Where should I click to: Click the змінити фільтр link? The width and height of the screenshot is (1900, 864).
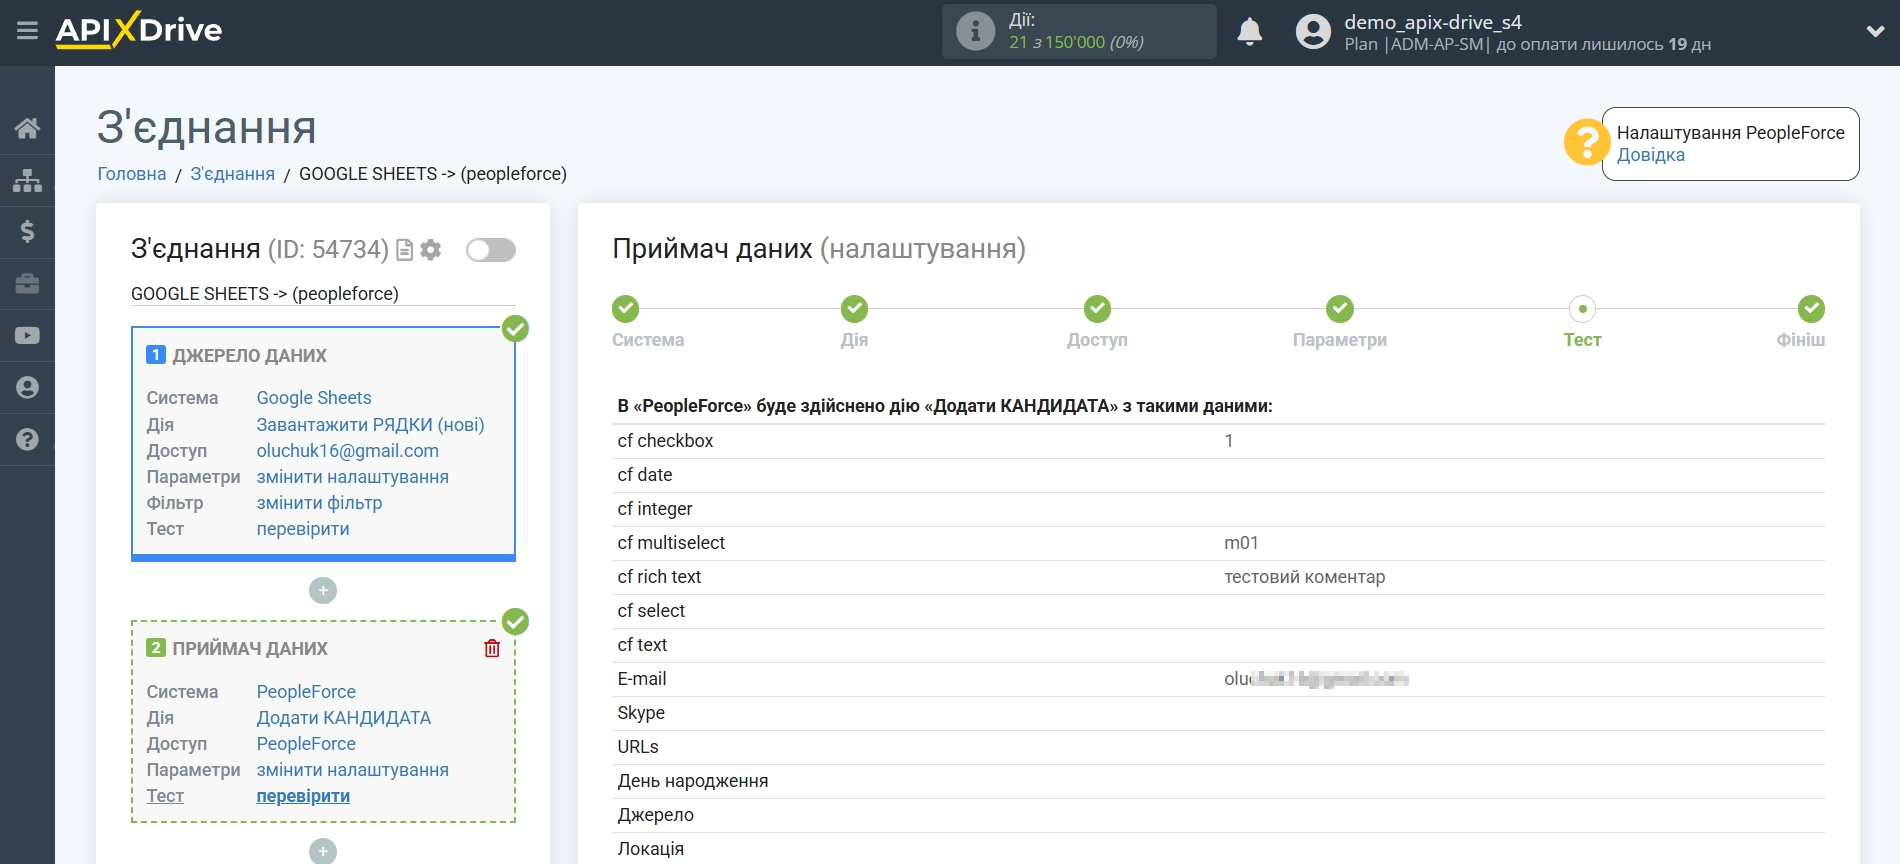coord(319,503)
